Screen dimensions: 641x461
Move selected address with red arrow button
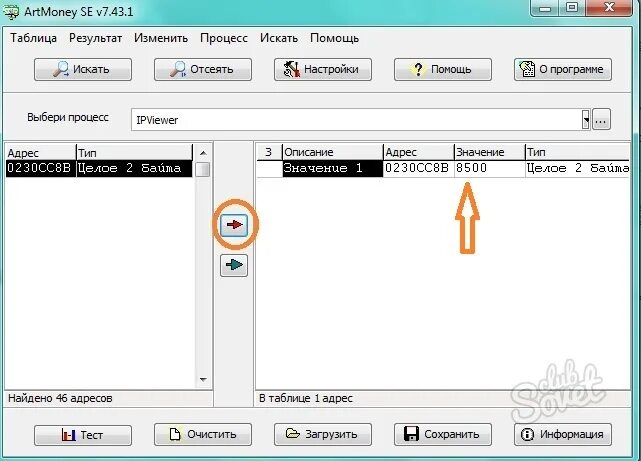tap(234, 225)
